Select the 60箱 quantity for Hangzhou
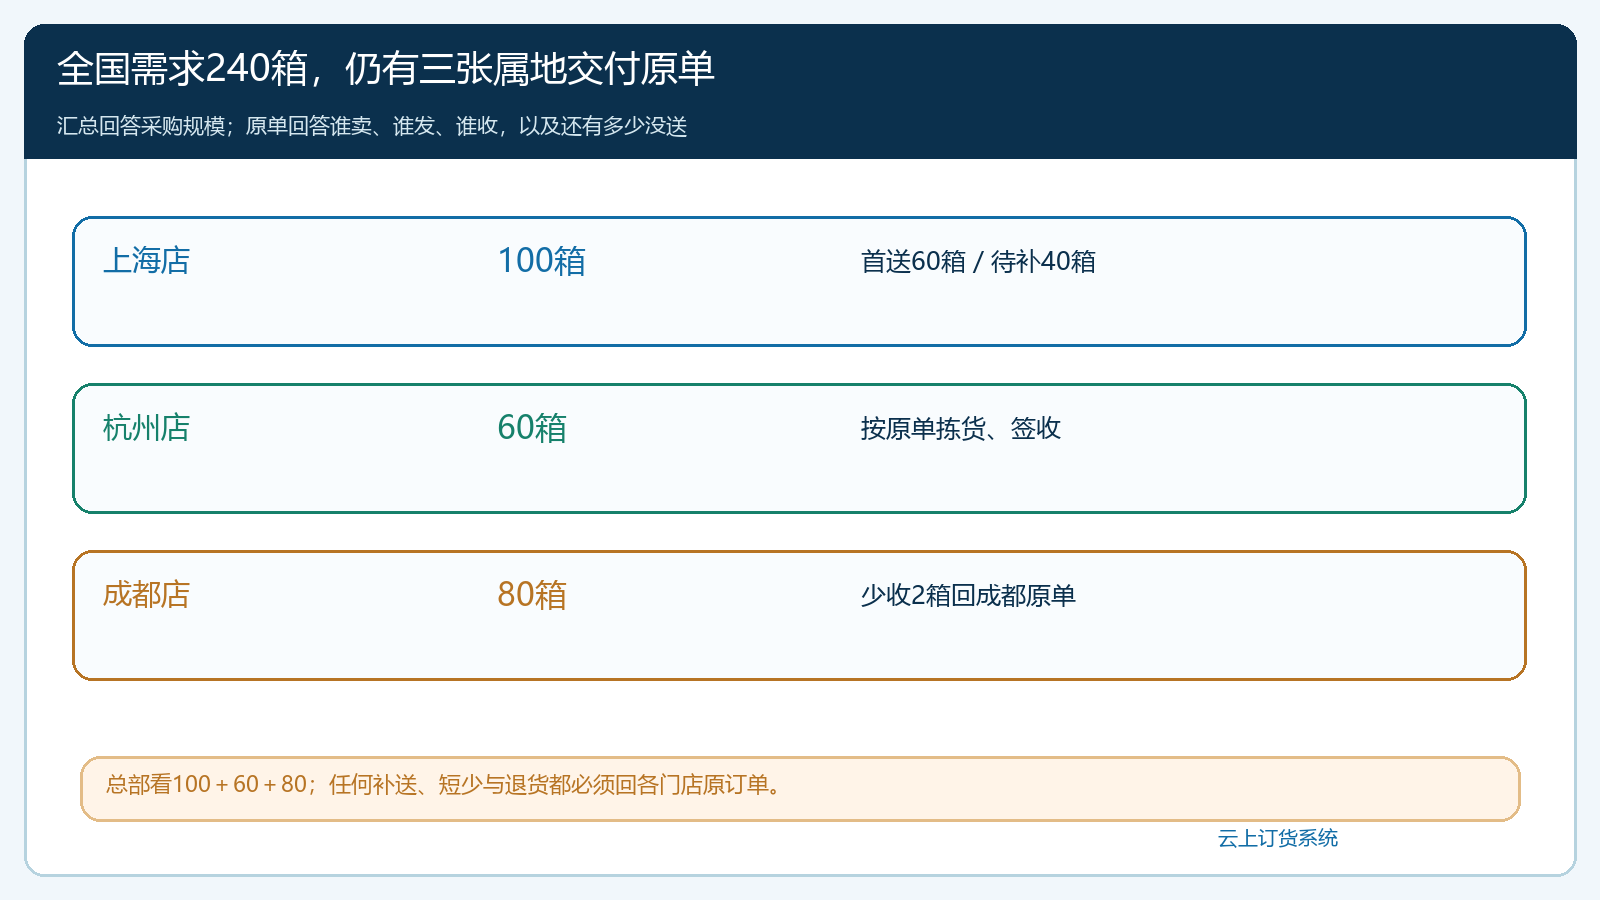 tap(532, 428)
